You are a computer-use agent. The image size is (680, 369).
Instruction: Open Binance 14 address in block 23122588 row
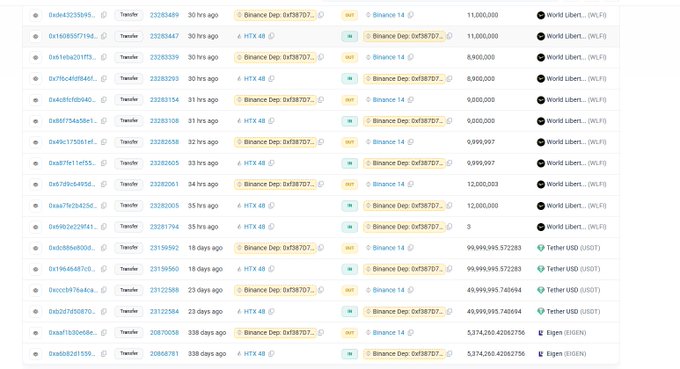click(388, 290)
